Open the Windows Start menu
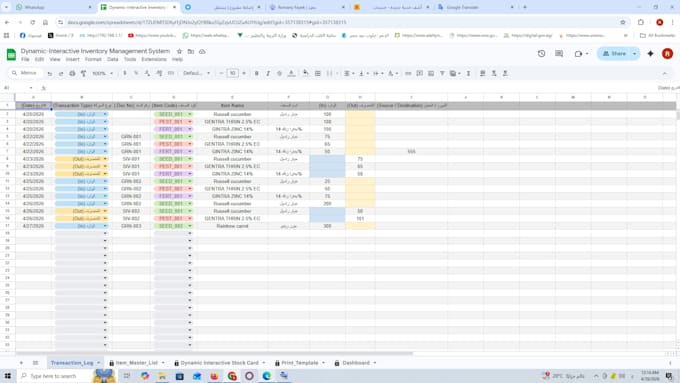Image resolution: width=680 pixels, height=383 pixels. tap(8, 376)
